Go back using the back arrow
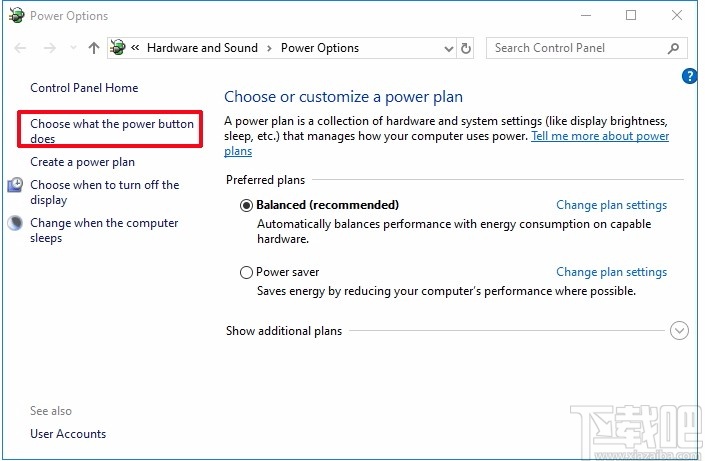The width and height of the screenshot is (705, 461). 21,48
